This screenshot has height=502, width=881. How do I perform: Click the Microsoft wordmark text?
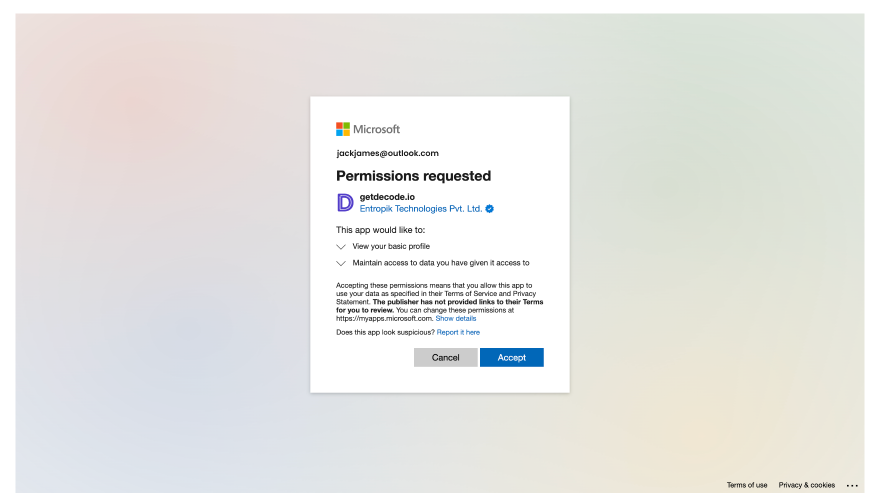376,129
